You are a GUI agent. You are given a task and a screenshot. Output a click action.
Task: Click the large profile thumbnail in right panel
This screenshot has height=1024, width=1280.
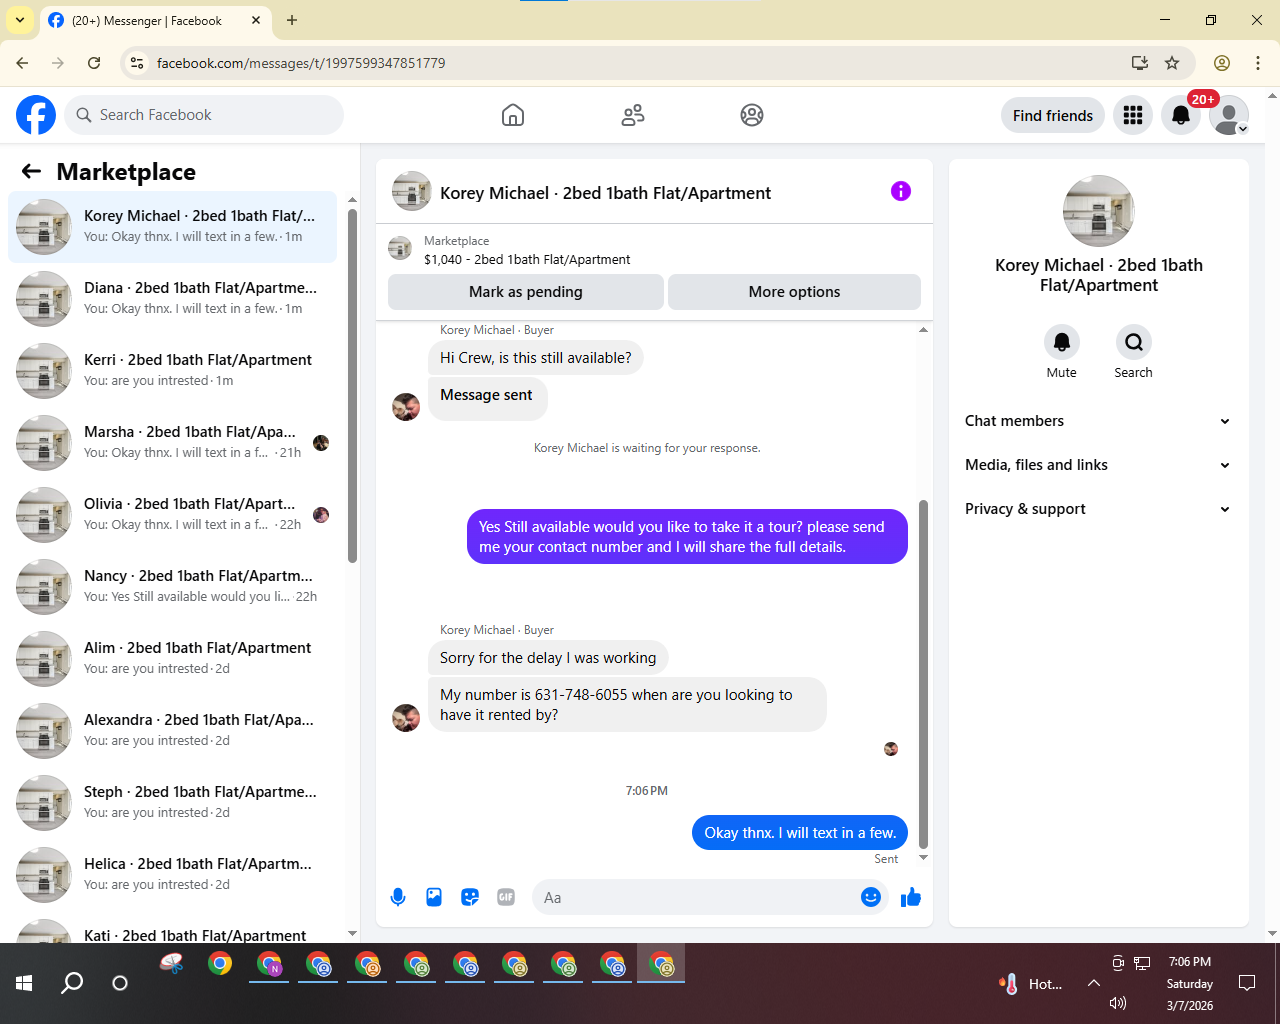click(x=1099, y=211)
